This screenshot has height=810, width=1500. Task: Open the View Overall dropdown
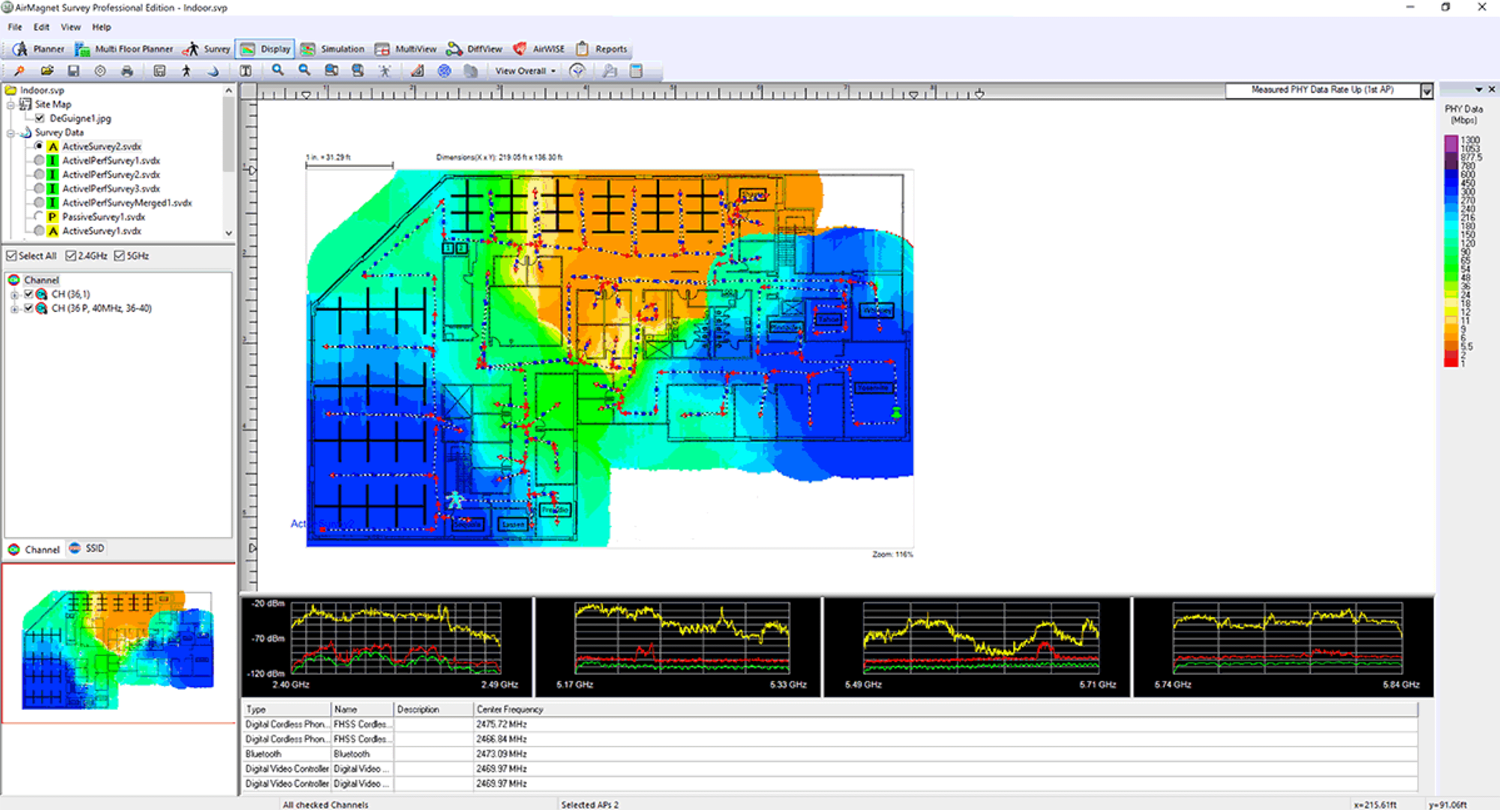coord(523,70)
